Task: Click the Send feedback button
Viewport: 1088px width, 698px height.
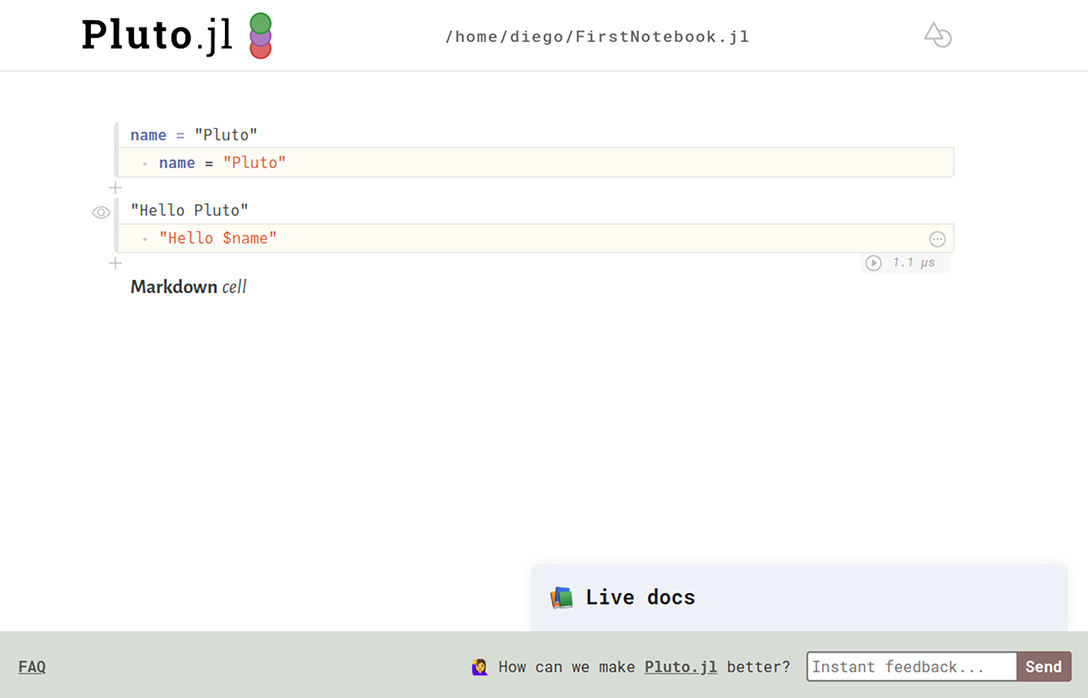Action: [1044, 667]
